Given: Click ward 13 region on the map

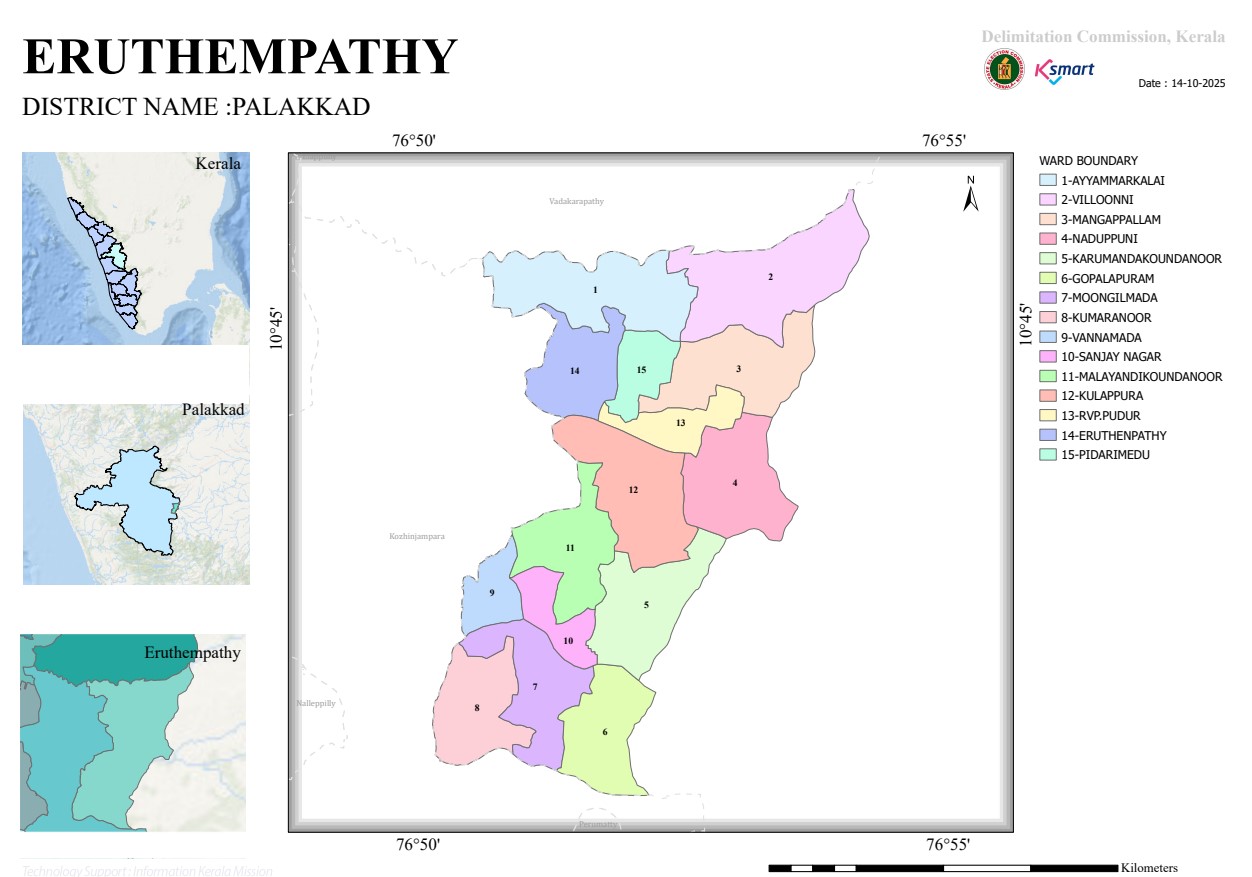Looking at the screenshot, I should [680, 422].
